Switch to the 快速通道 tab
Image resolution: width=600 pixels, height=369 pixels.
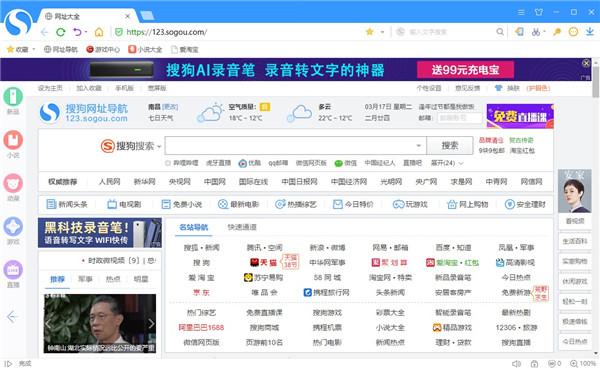click(242, 227)
